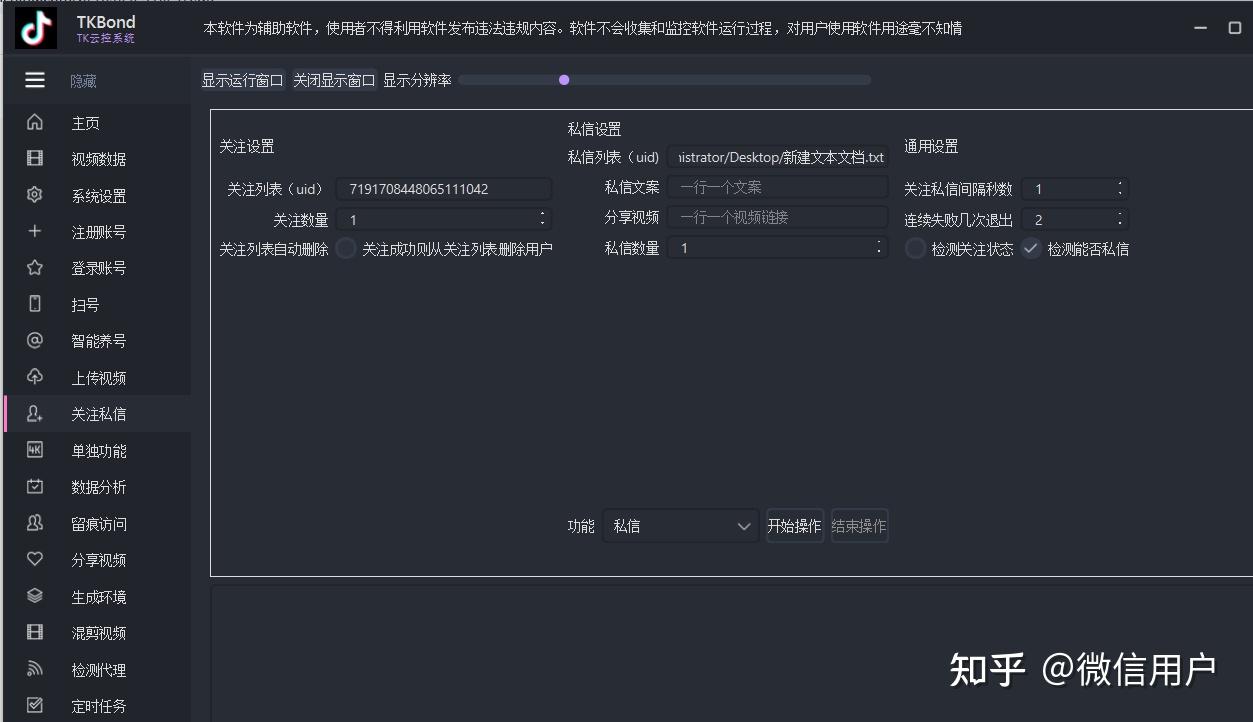
Task: Click the 分享视频 heart icon
Action: pyautogui.click(x=34, y=559)
